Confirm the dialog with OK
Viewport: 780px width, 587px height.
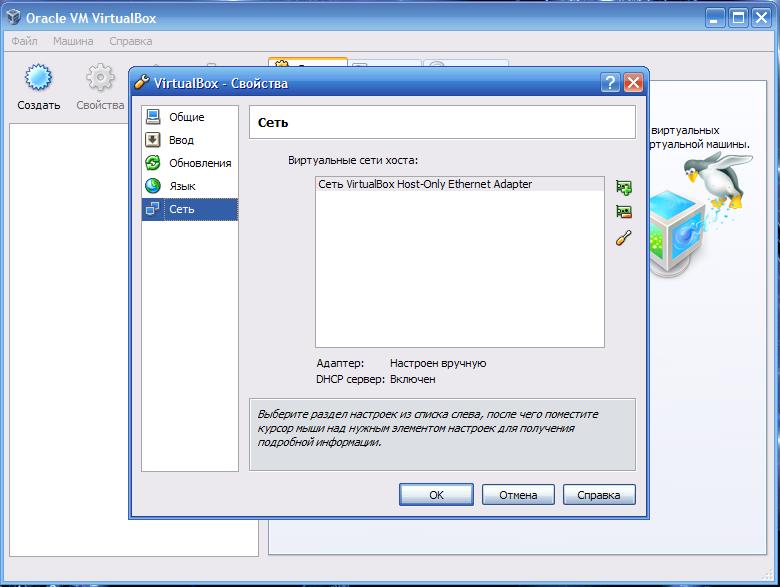pyautogui.click(x=436, y=495)
